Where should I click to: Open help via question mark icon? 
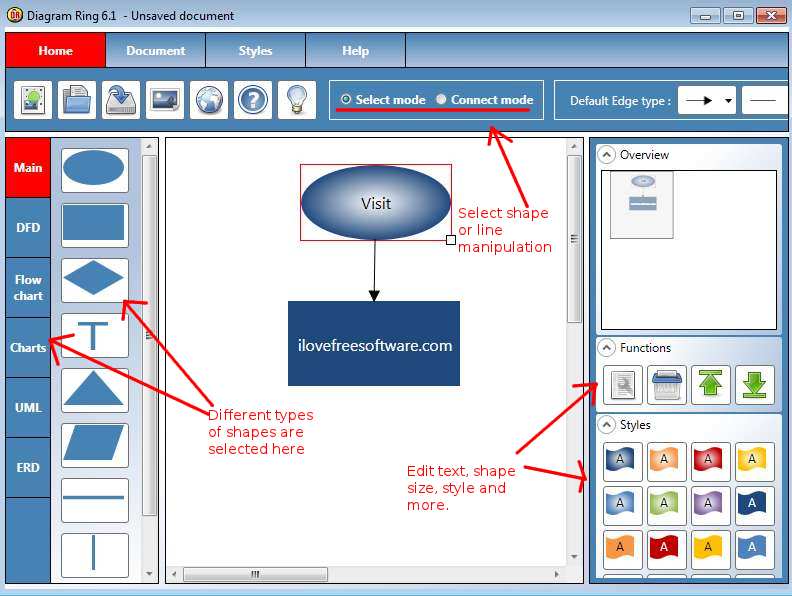pyautogui.click(x=253, y=100)
